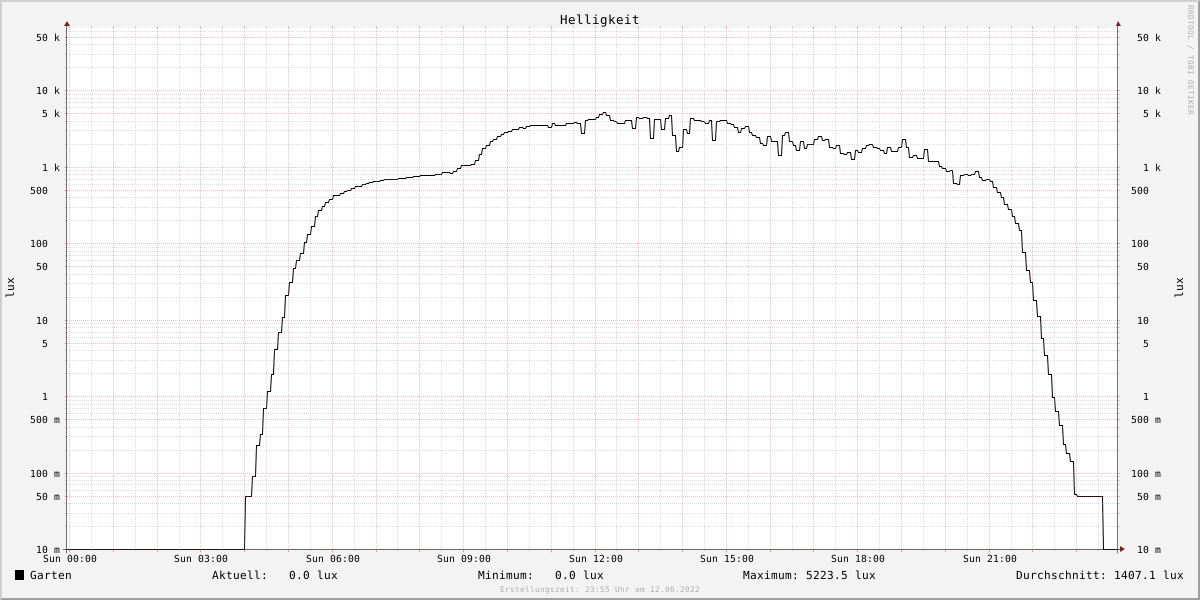Click the chart title Helligkeit
Viewport: 1200px width, 600px height.
[600, 19]
